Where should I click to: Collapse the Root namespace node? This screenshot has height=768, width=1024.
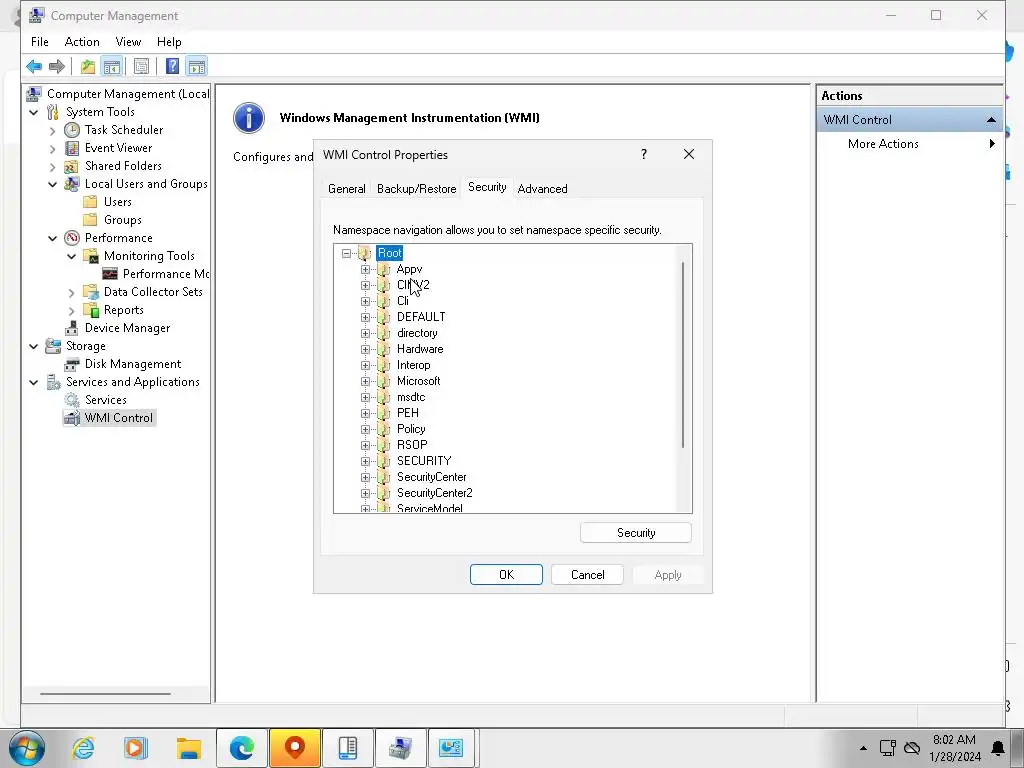tap(346, 253)
